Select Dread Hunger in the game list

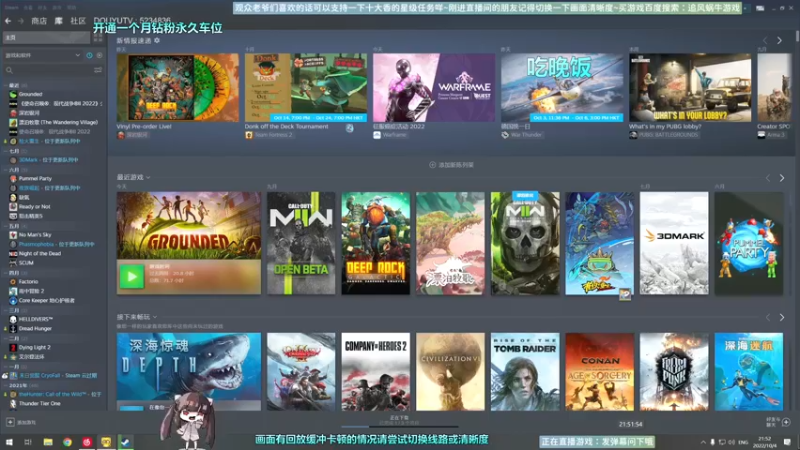click(35, 329)
